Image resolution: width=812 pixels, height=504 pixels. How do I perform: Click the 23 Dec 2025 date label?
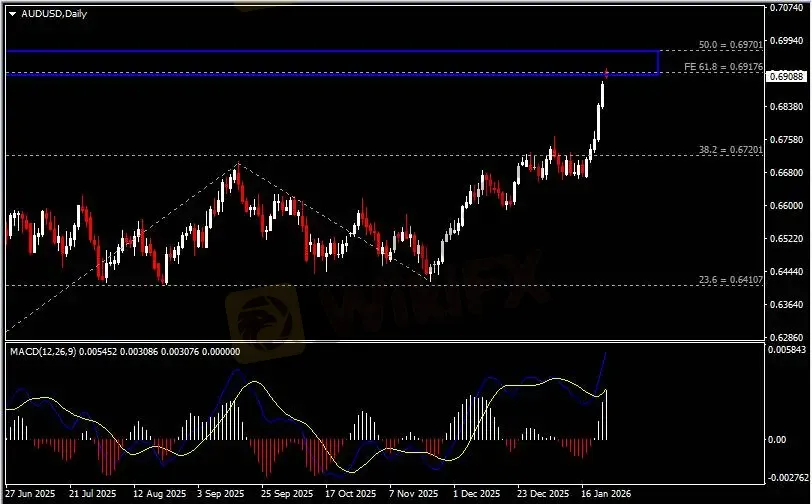click(x=544, y=494)
